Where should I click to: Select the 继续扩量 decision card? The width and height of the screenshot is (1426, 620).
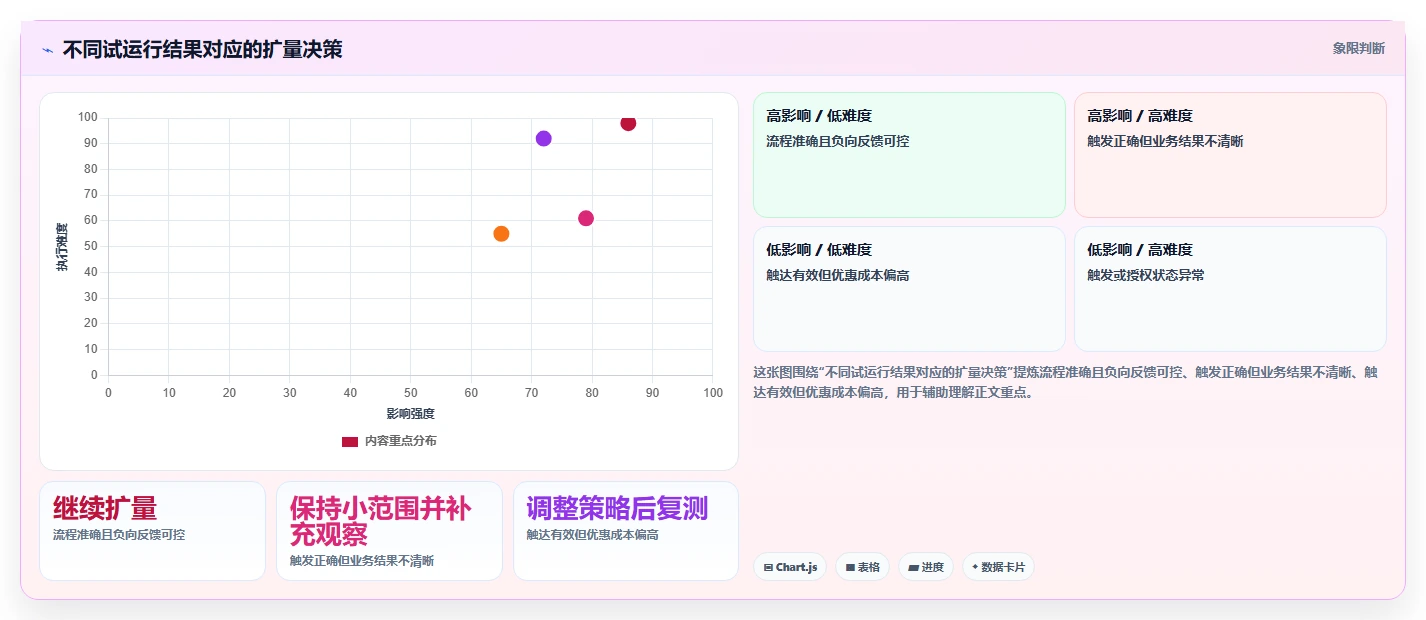[x=152, y=531]
